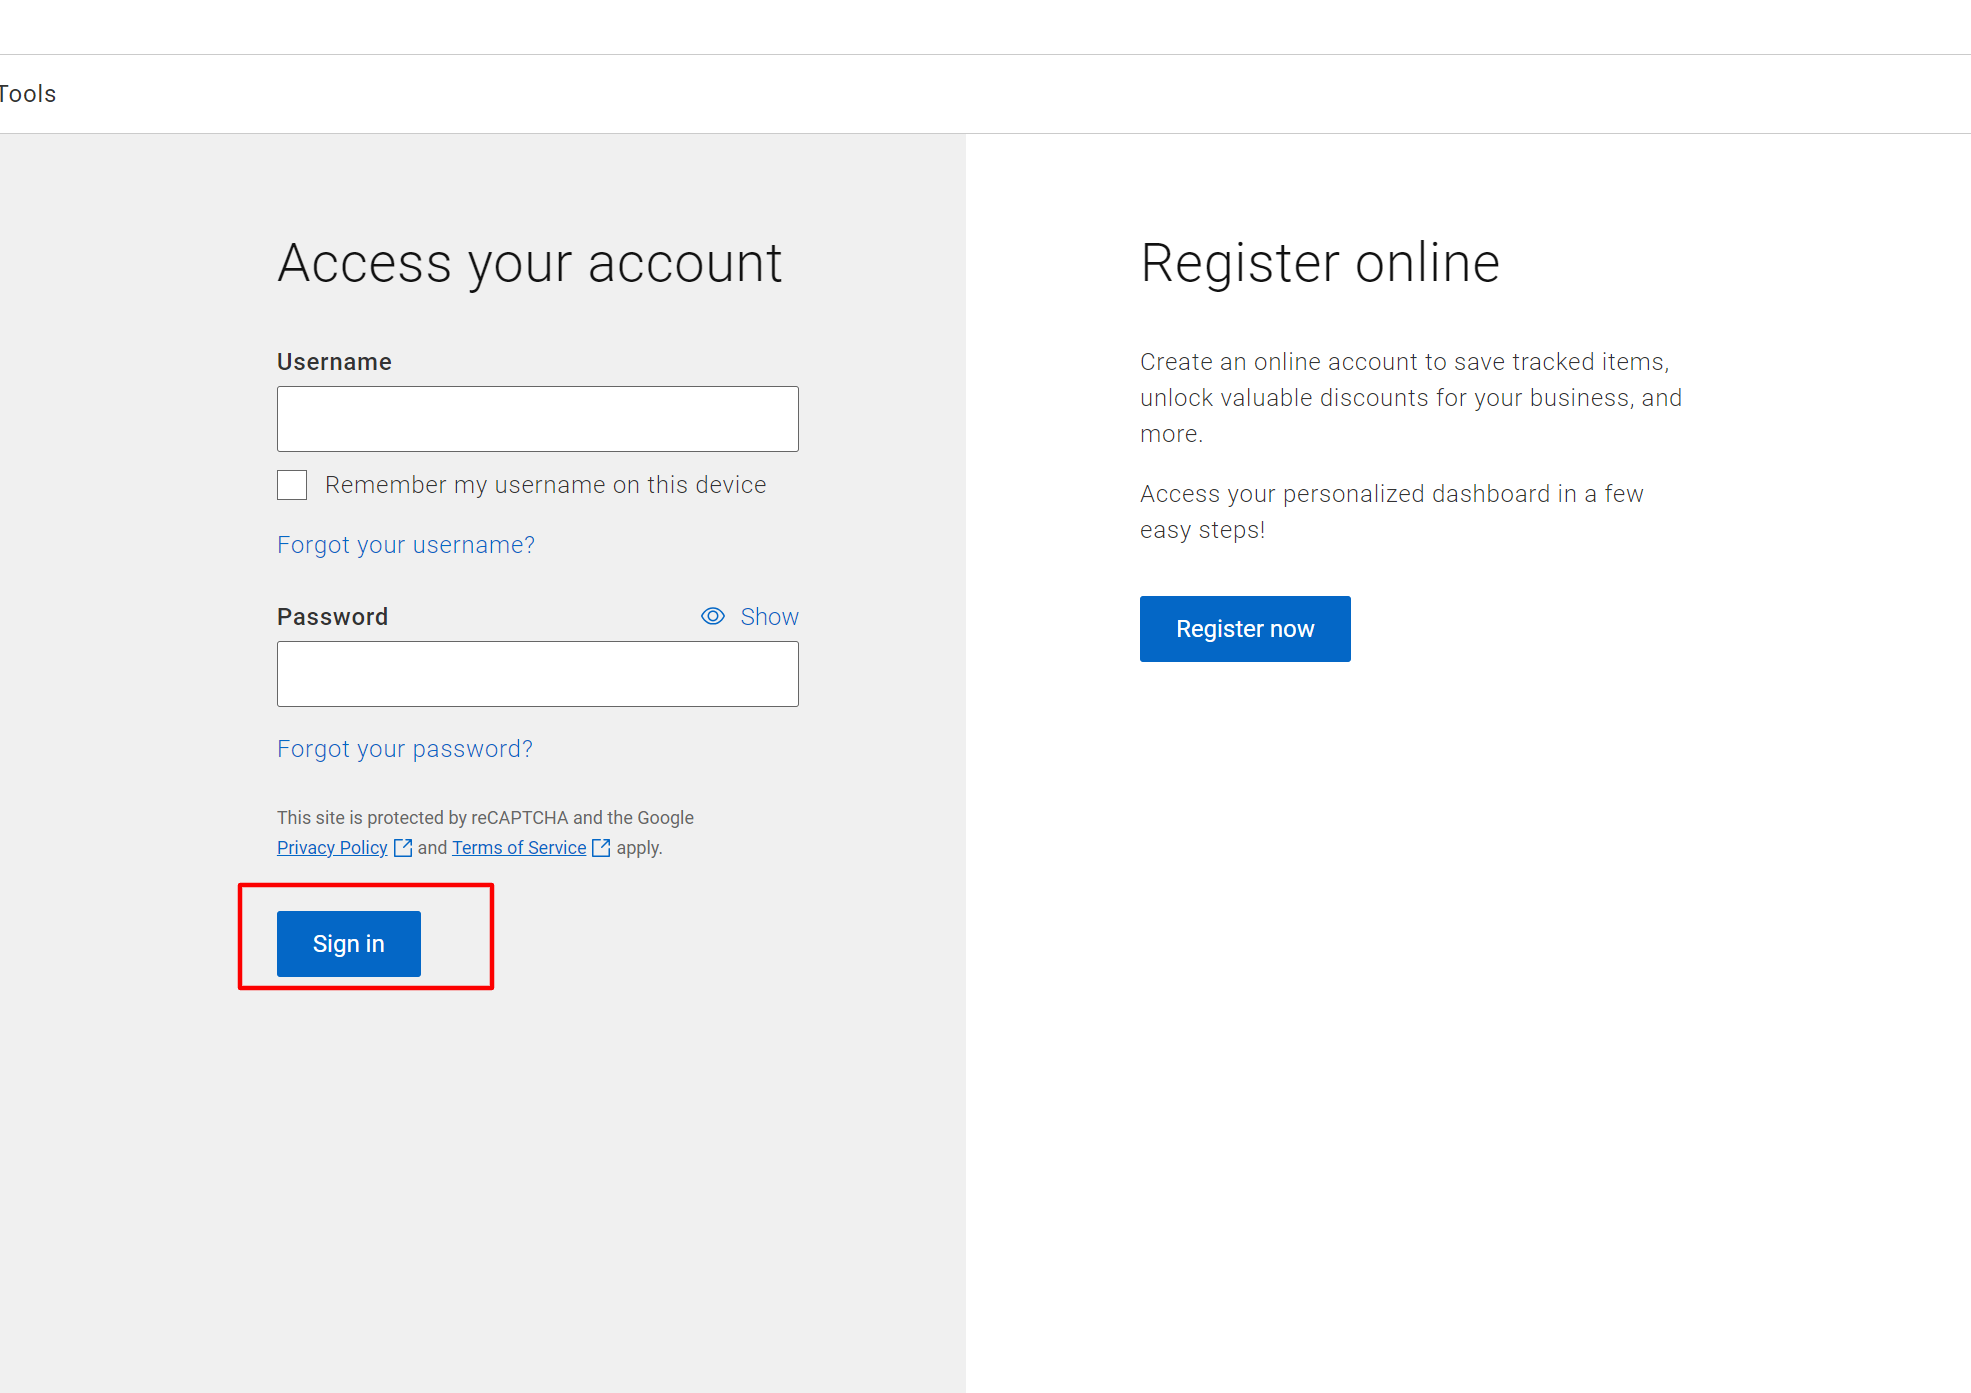Click external link icon after Terms of Service

(x=601, y=848)
